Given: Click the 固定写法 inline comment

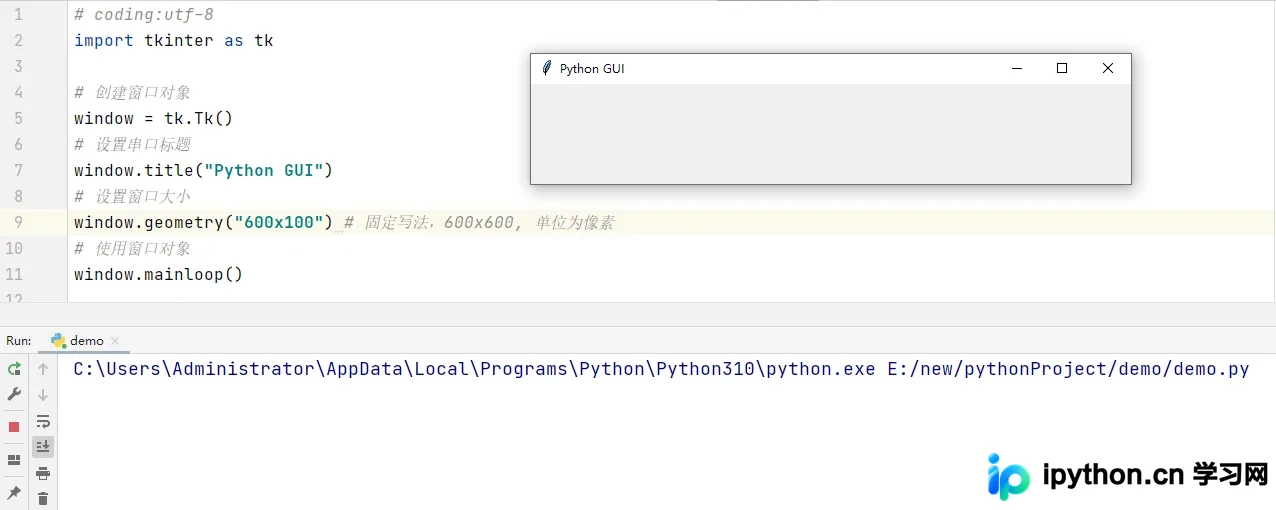Looking at the screenshot, I should (479, 222).
